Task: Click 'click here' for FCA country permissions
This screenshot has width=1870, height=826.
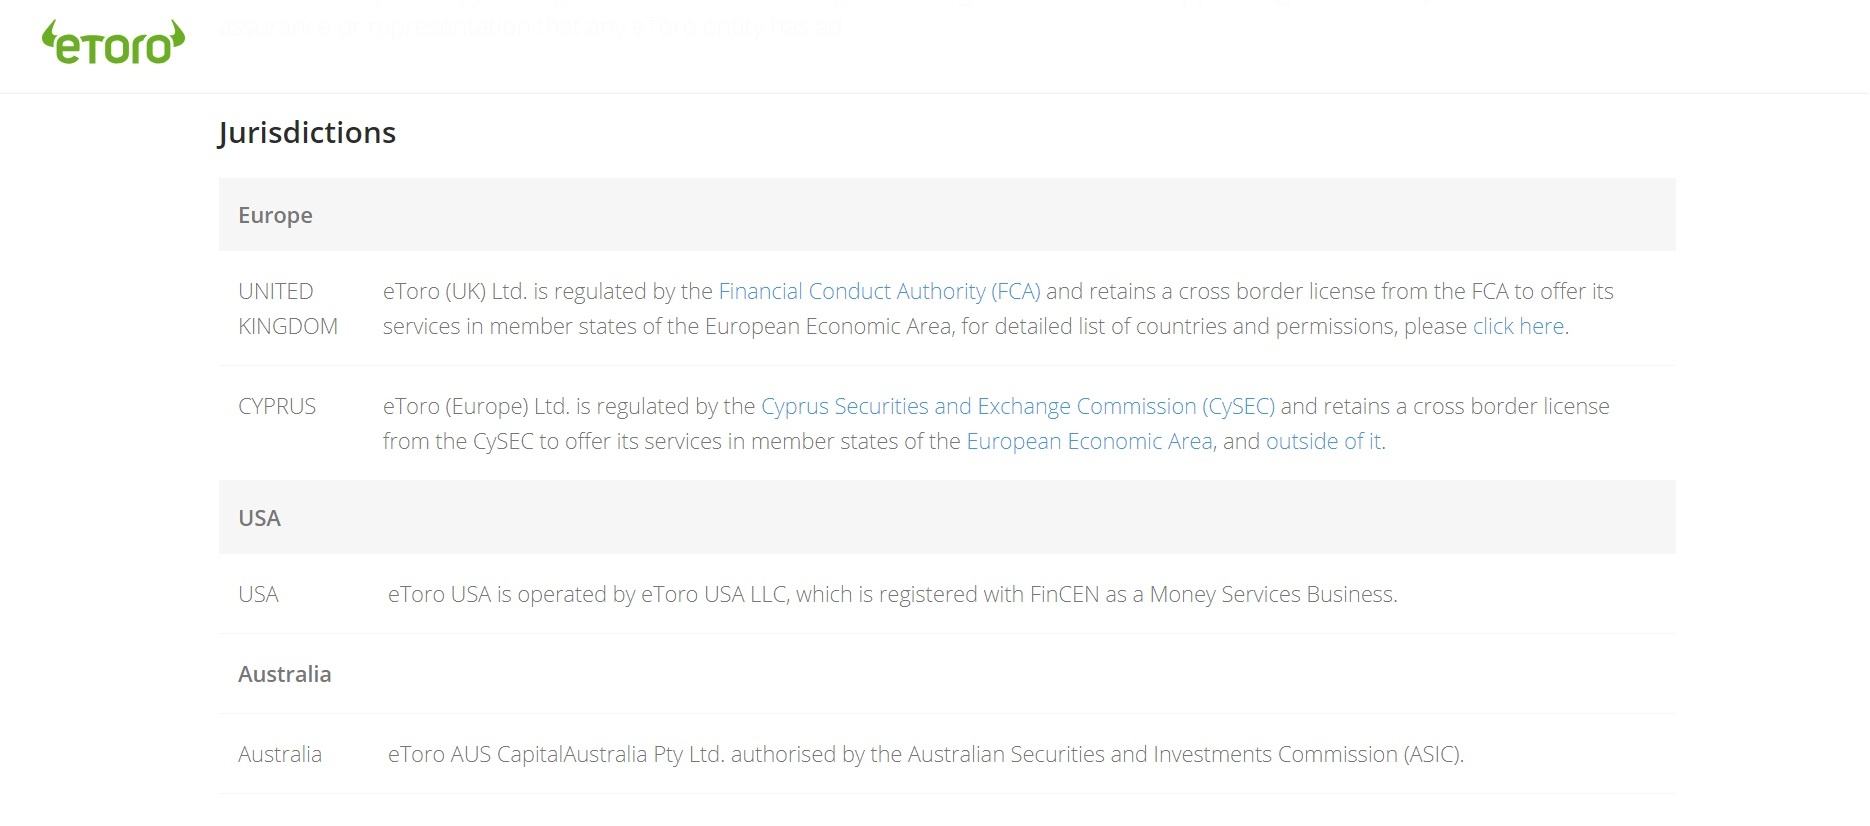Action: [x=1518, y=326]
